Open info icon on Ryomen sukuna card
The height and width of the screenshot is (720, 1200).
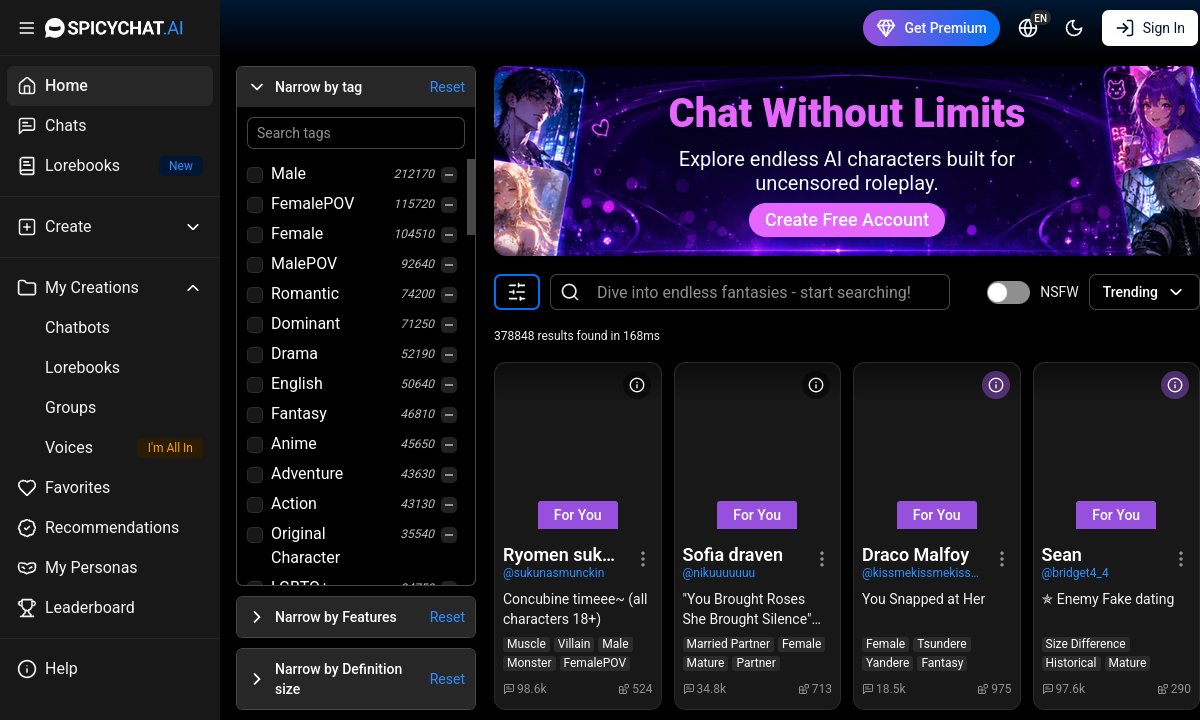point(637,385)
